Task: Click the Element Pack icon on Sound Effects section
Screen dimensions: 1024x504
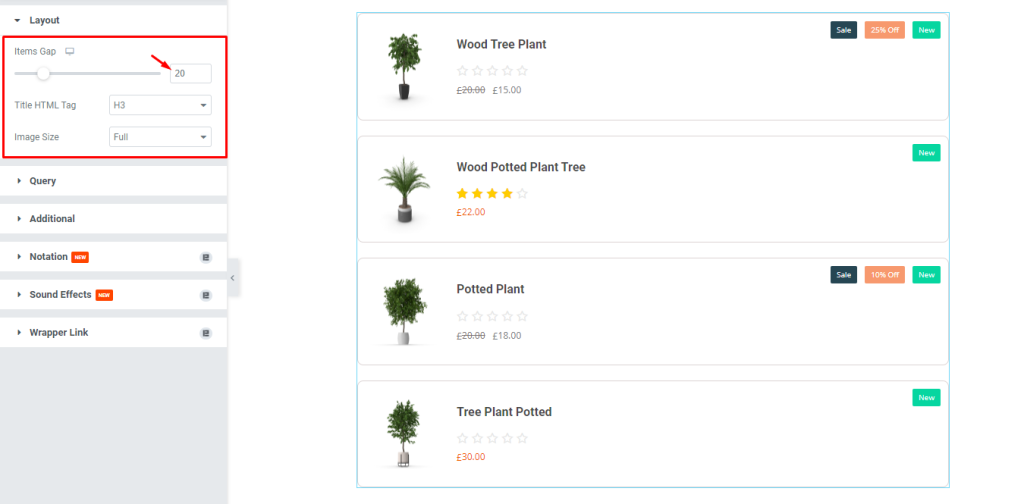Action: 206,295
